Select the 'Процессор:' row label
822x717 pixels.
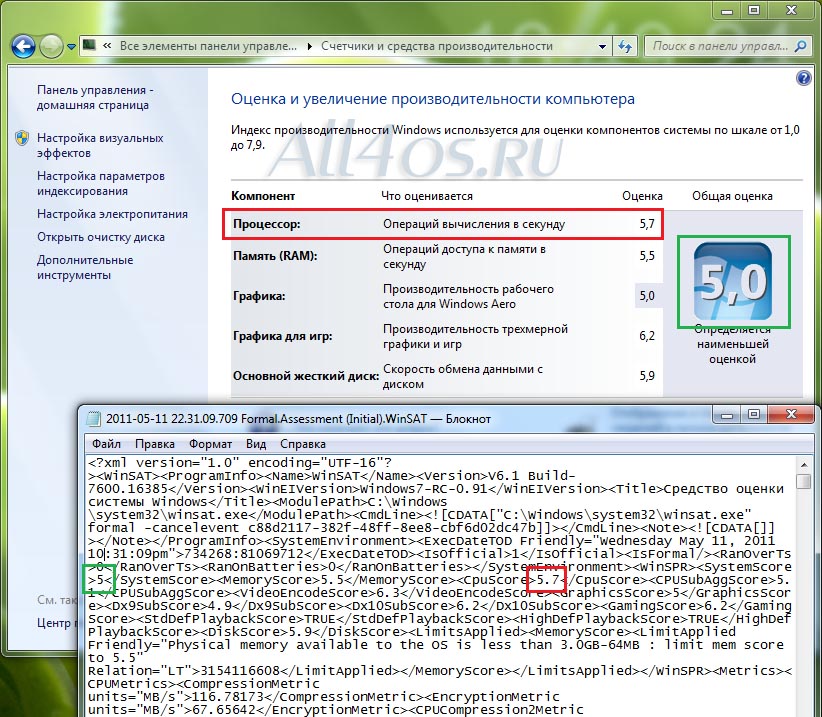(x=267, y=224)
